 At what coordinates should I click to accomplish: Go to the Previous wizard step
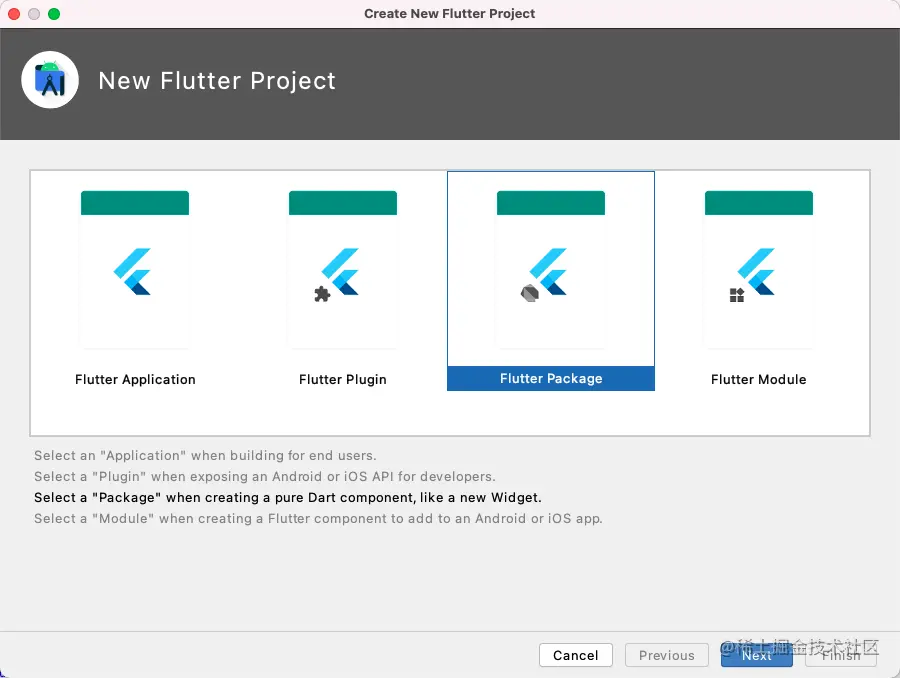coord(666,655)
